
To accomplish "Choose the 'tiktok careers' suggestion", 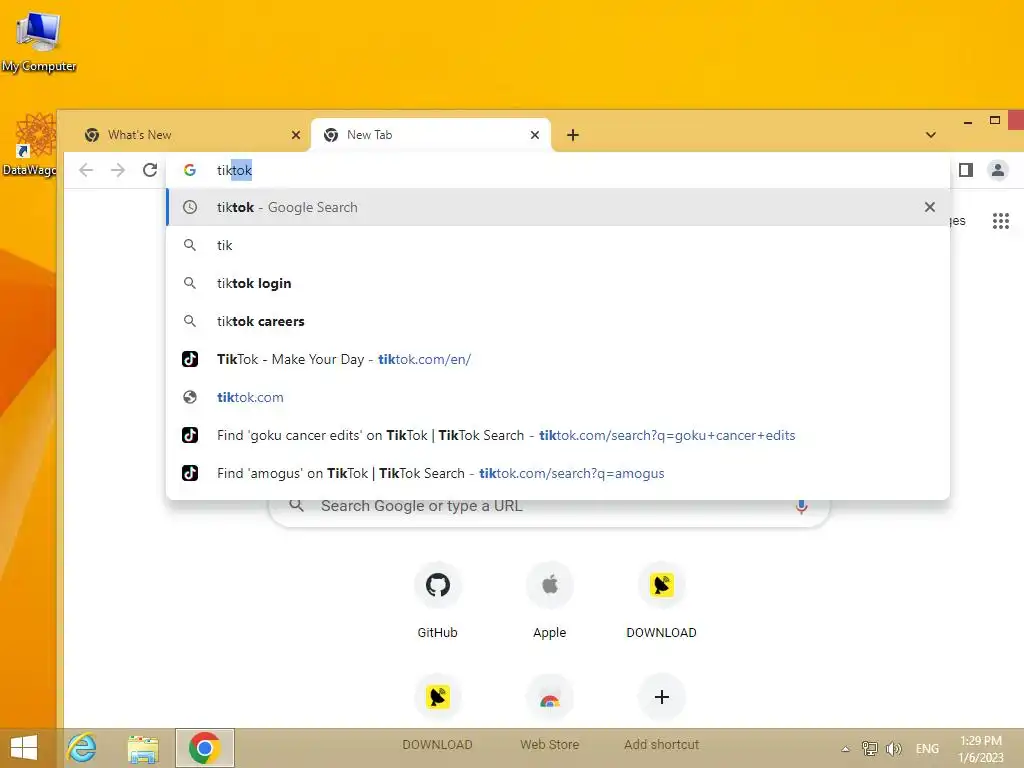I will (x=558, y=321).
